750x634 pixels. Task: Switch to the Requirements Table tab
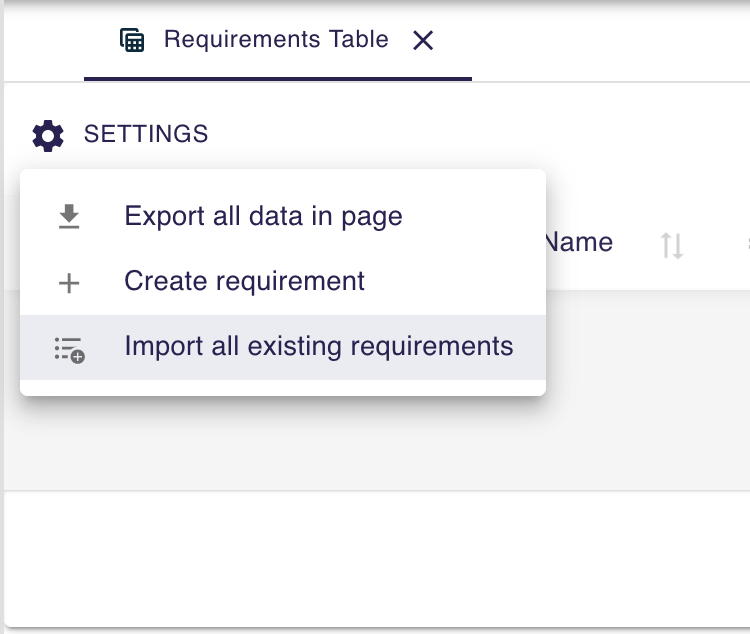(x=276, y=40)
